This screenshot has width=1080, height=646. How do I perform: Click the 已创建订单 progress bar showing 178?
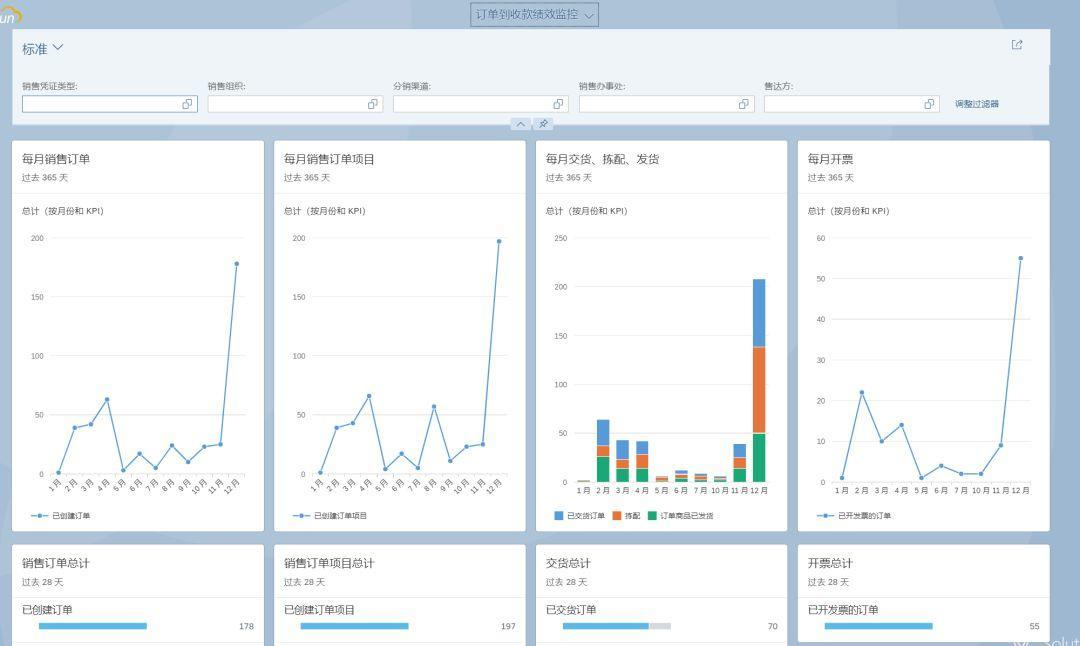[x=93, y=626]
